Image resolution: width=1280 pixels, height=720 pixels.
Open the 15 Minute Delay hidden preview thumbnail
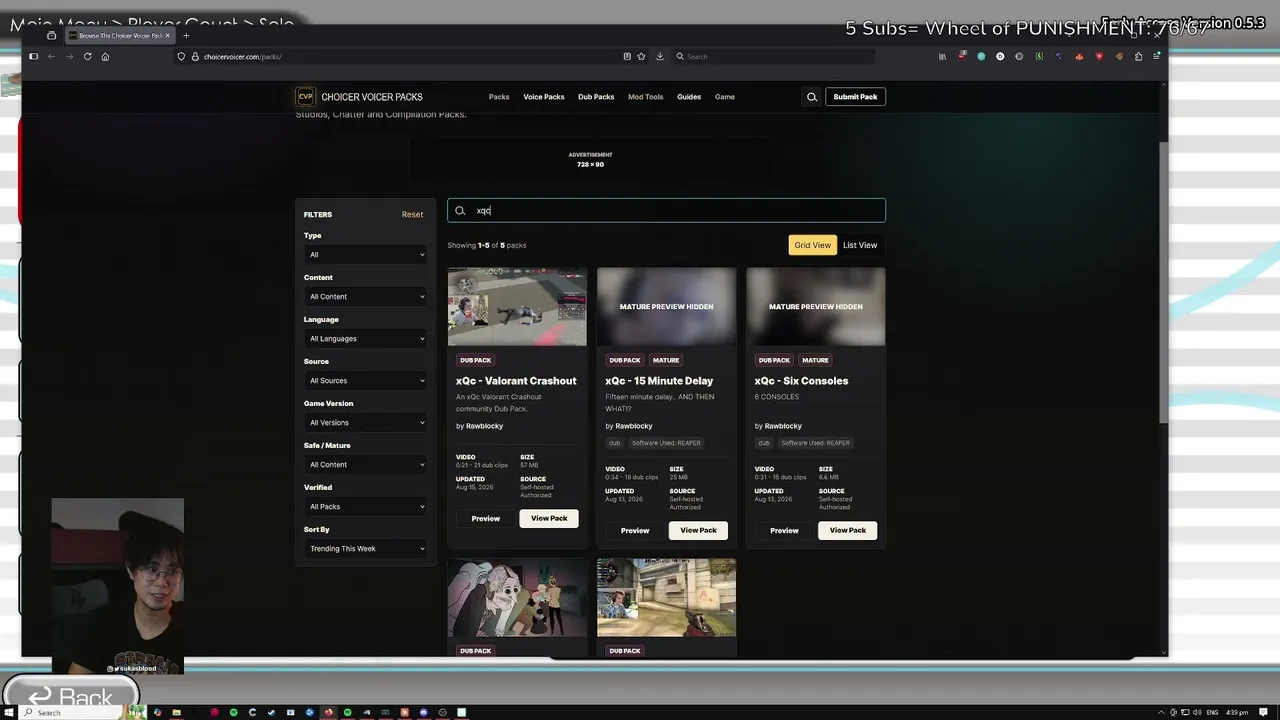(x=666, y=307)
